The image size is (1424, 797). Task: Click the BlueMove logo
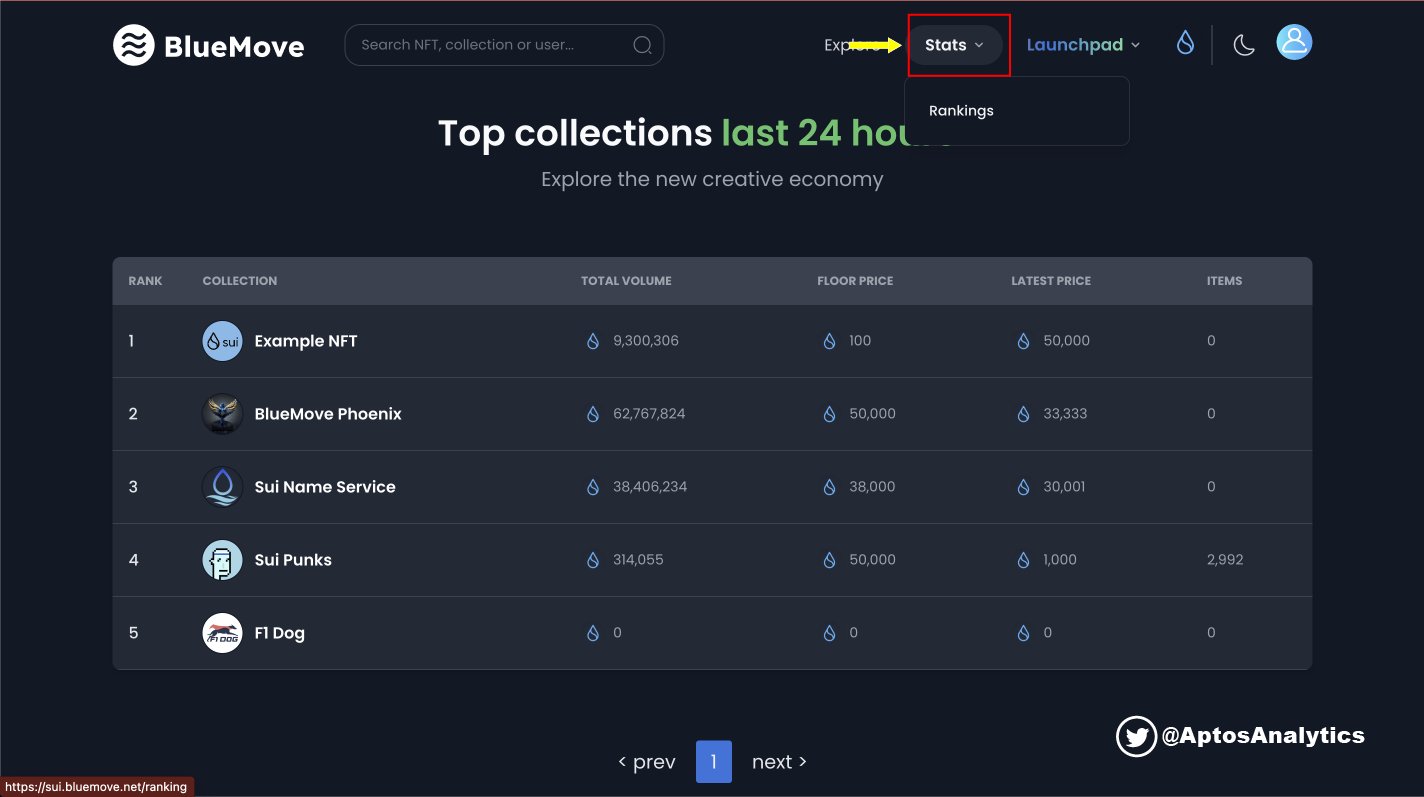[208, 44]
